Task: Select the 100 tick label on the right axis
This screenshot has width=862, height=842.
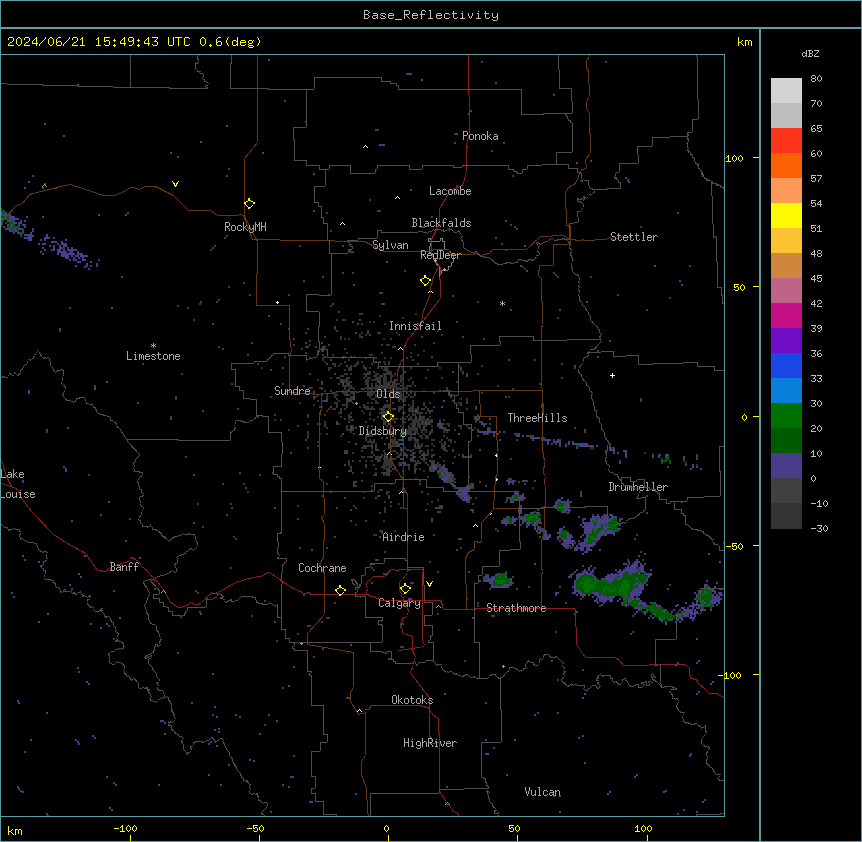Action: coord(734,158)
